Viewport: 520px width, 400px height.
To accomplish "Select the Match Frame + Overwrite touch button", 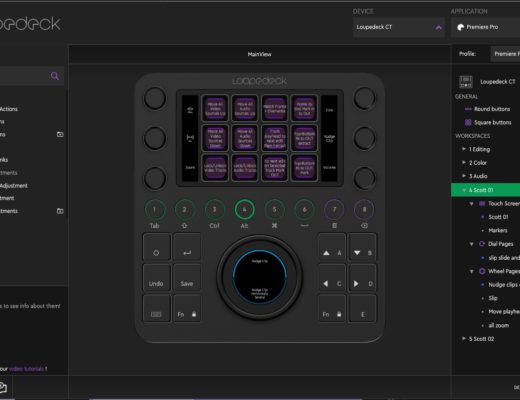I will 275,108.
